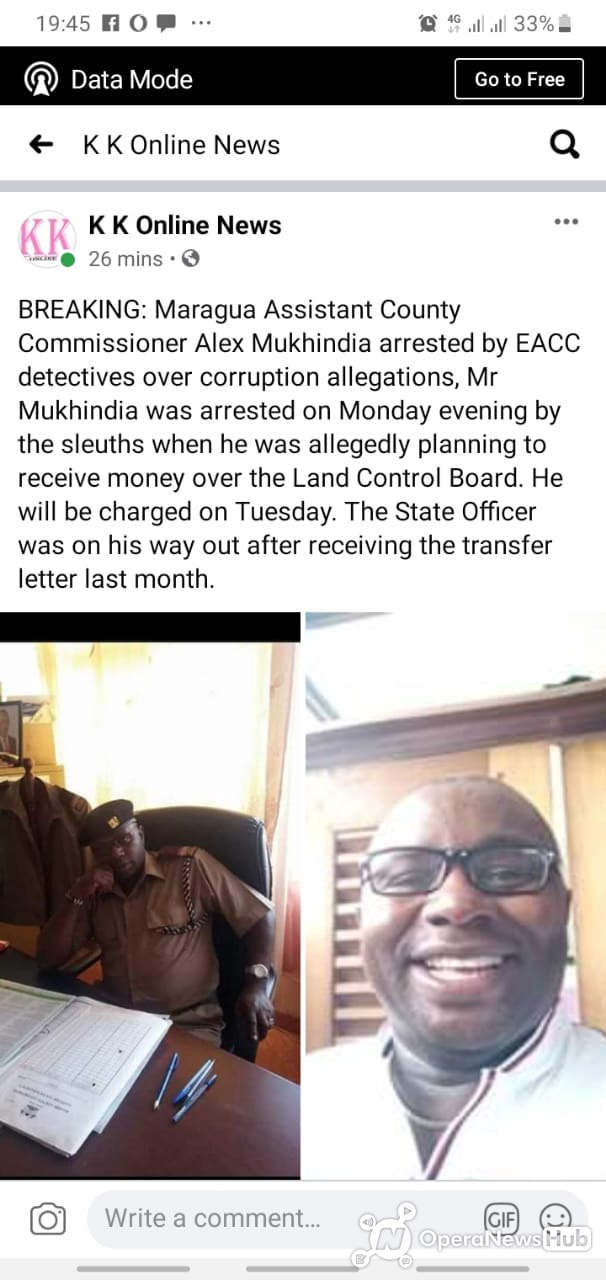Open the K K Online News author link
This screenshot has width=606, height=1280.
pyautogui.click(x=185, y=225)
